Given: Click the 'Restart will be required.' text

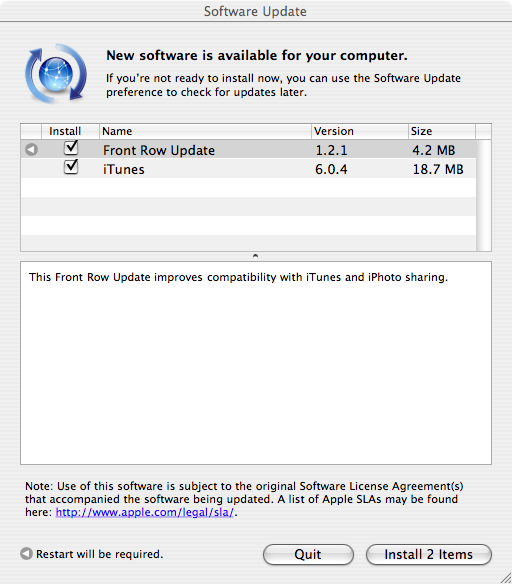Looking at the screenshot, I should (99, 554).
